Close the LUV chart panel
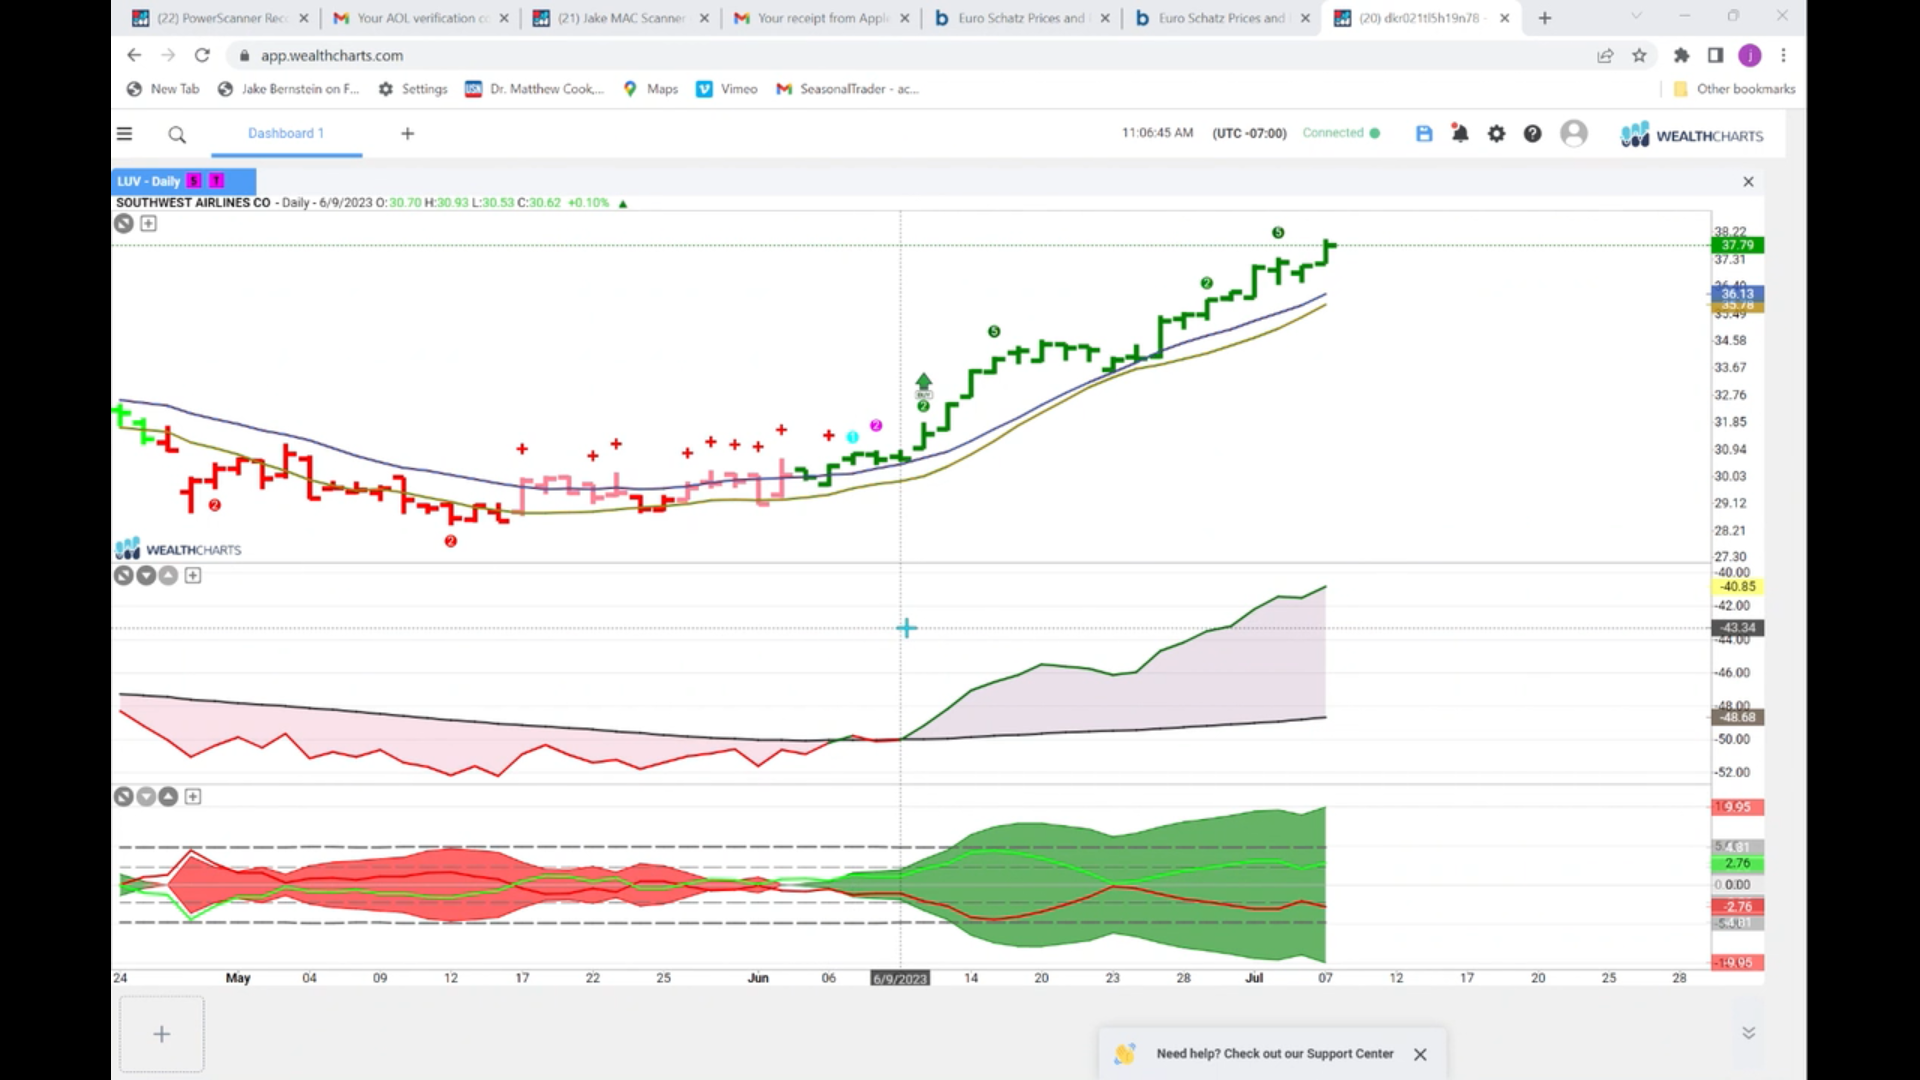 [1748, 182]
